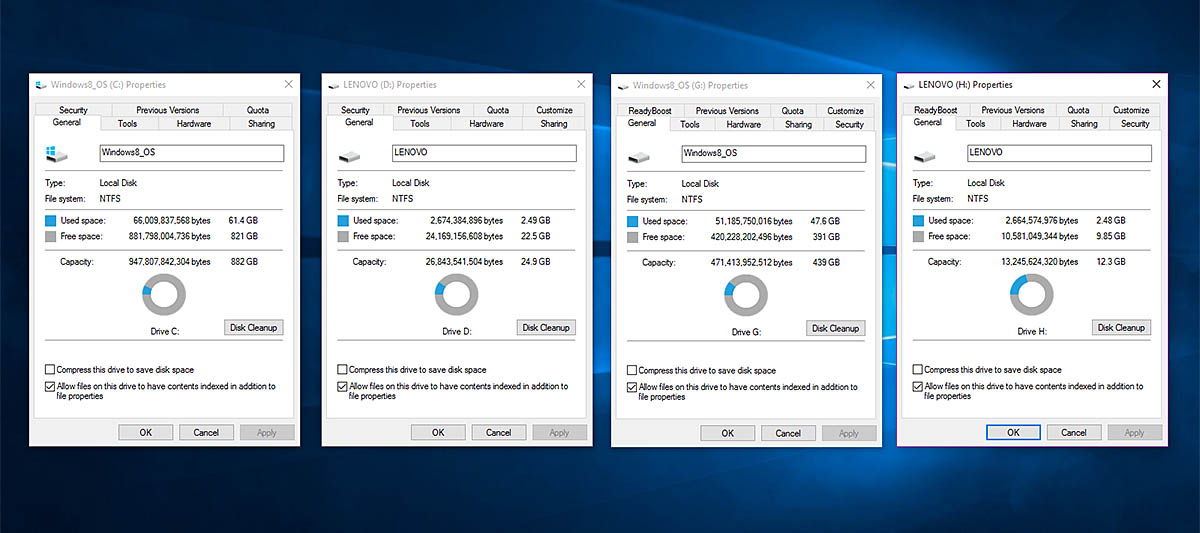The width and height of the screenshot is (1200, 533).
Task: Click title bar icon of Windows8_OS (C:) Properties
Action: click(x=40, y=86)
